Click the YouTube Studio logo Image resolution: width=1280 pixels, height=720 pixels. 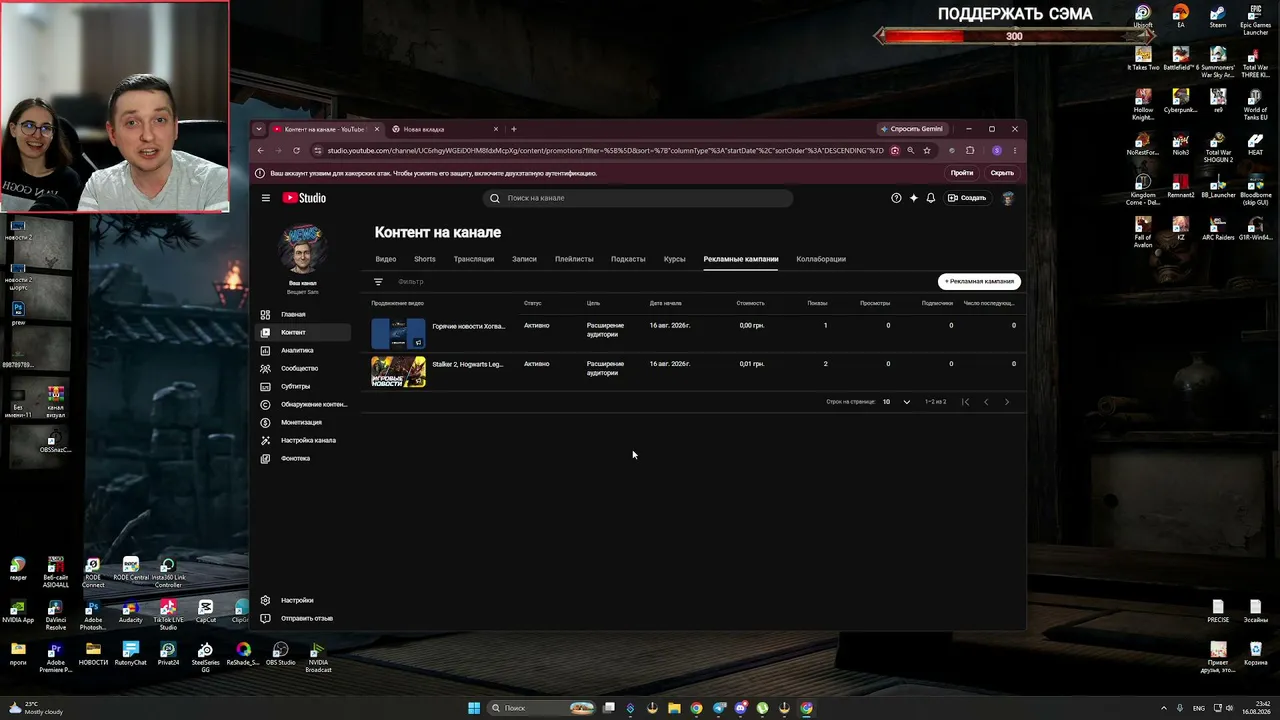304,198
